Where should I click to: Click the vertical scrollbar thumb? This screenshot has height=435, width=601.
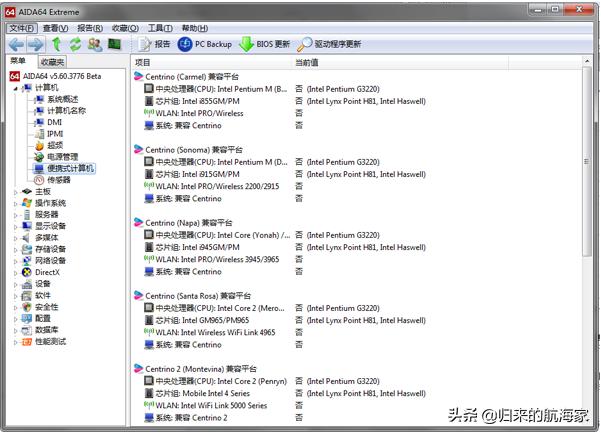586,161
